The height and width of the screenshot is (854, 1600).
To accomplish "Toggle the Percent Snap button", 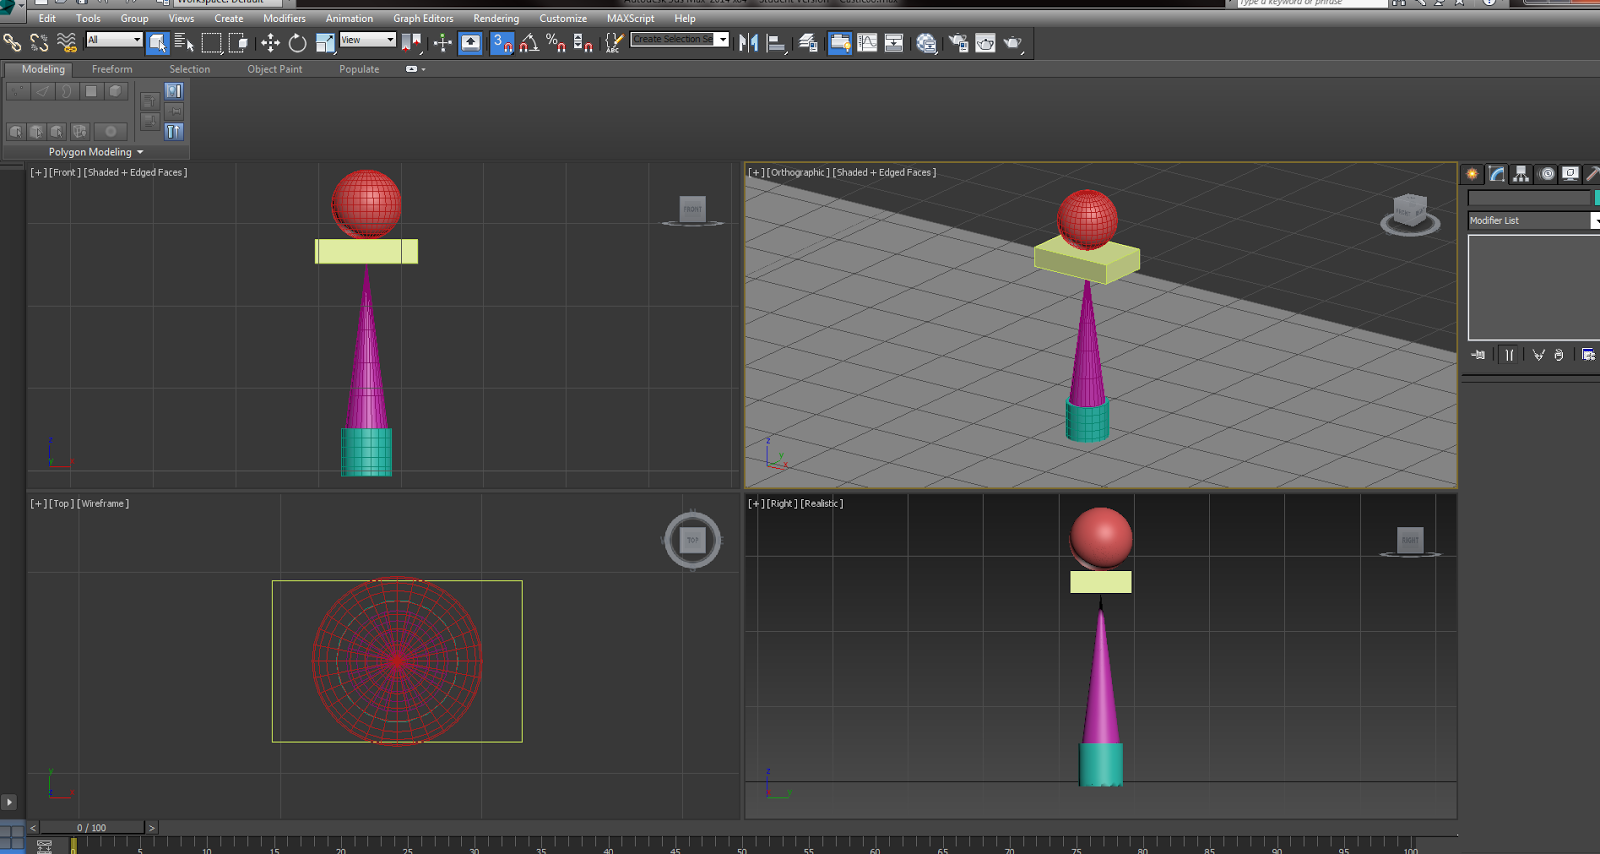I will [x=556, y=42].
